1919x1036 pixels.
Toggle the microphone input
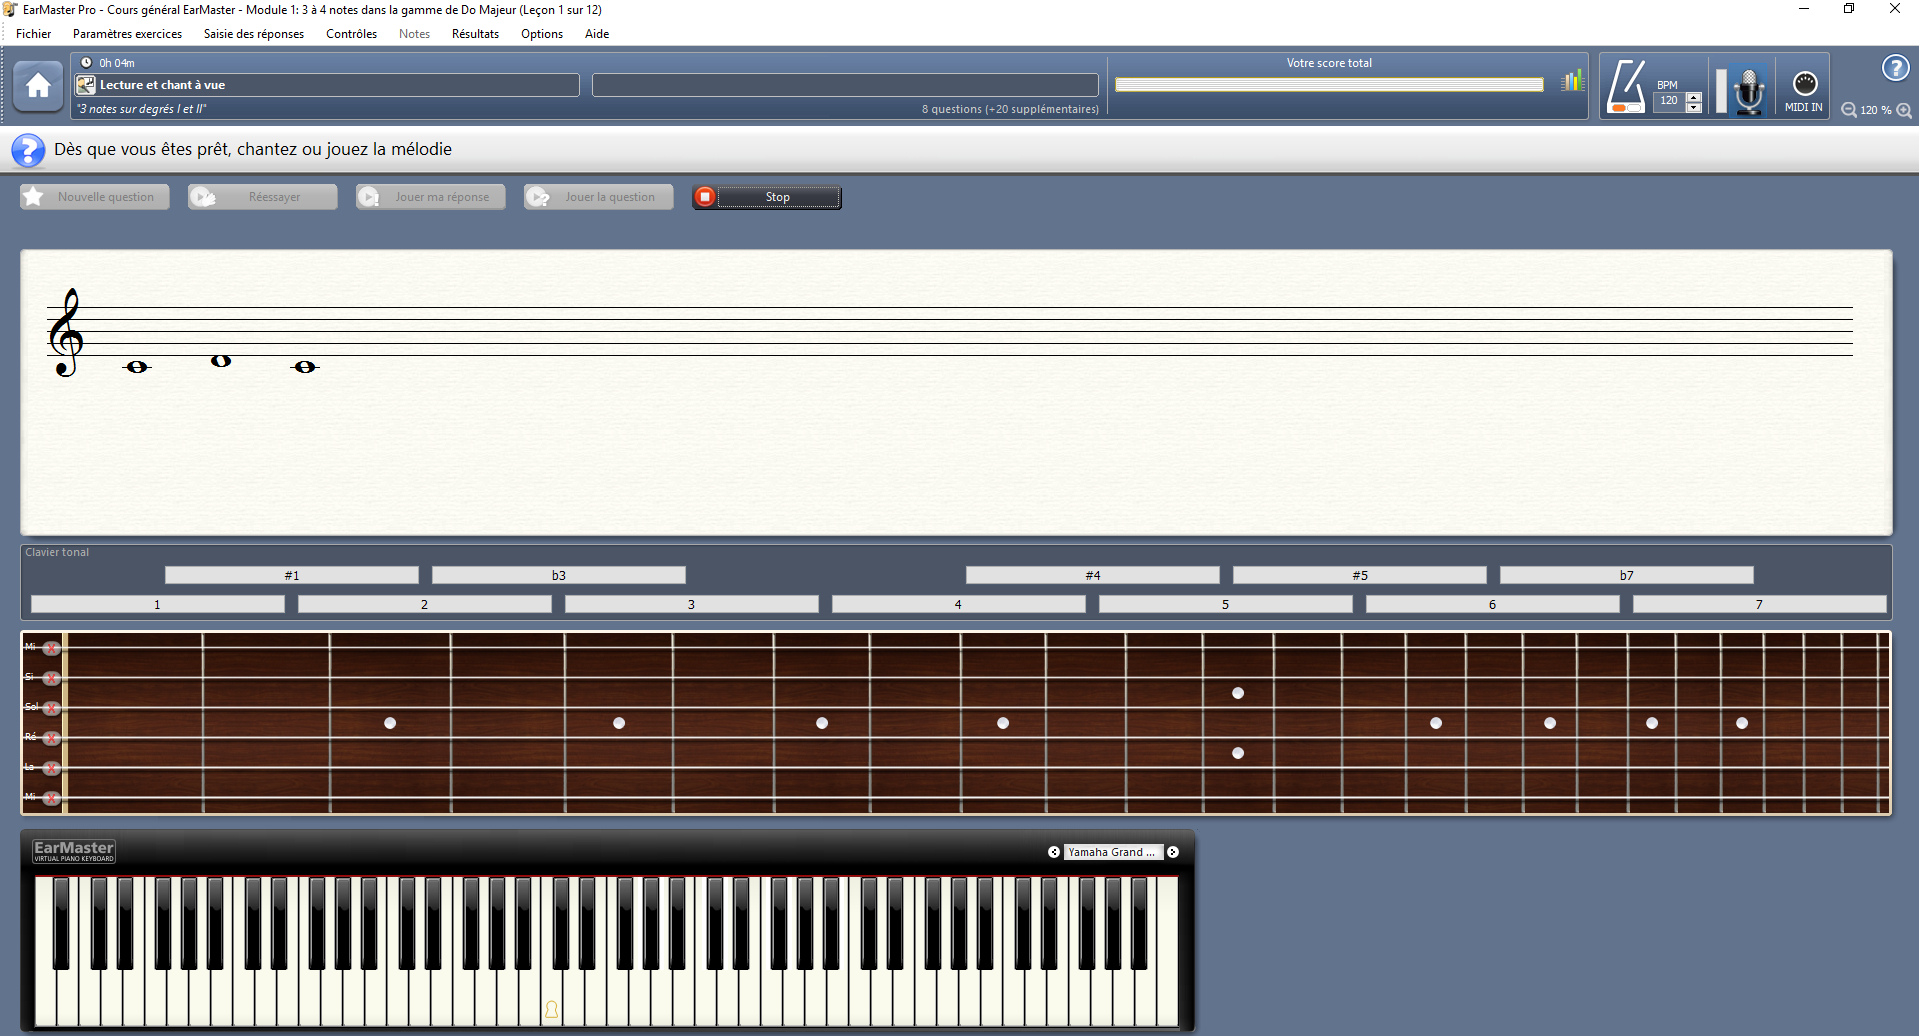[x=1749, y=91]
